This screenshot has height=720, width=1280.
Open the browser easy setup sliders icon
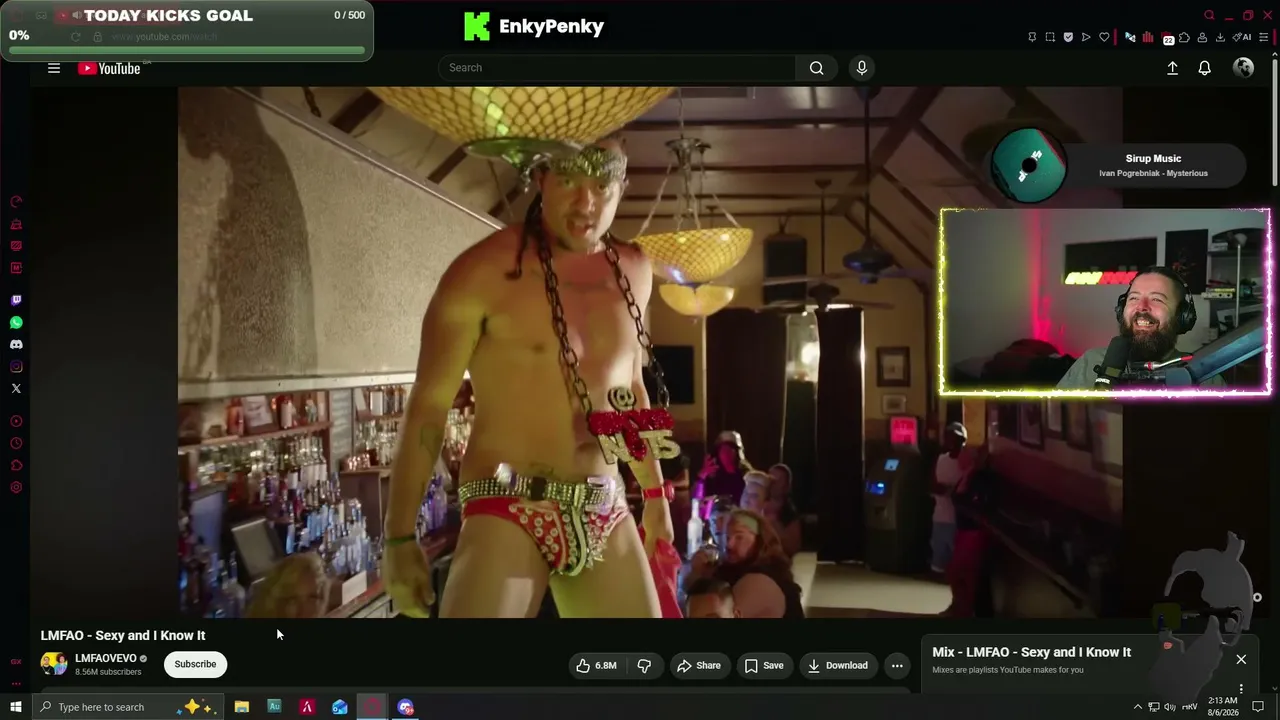(1262, 37)
